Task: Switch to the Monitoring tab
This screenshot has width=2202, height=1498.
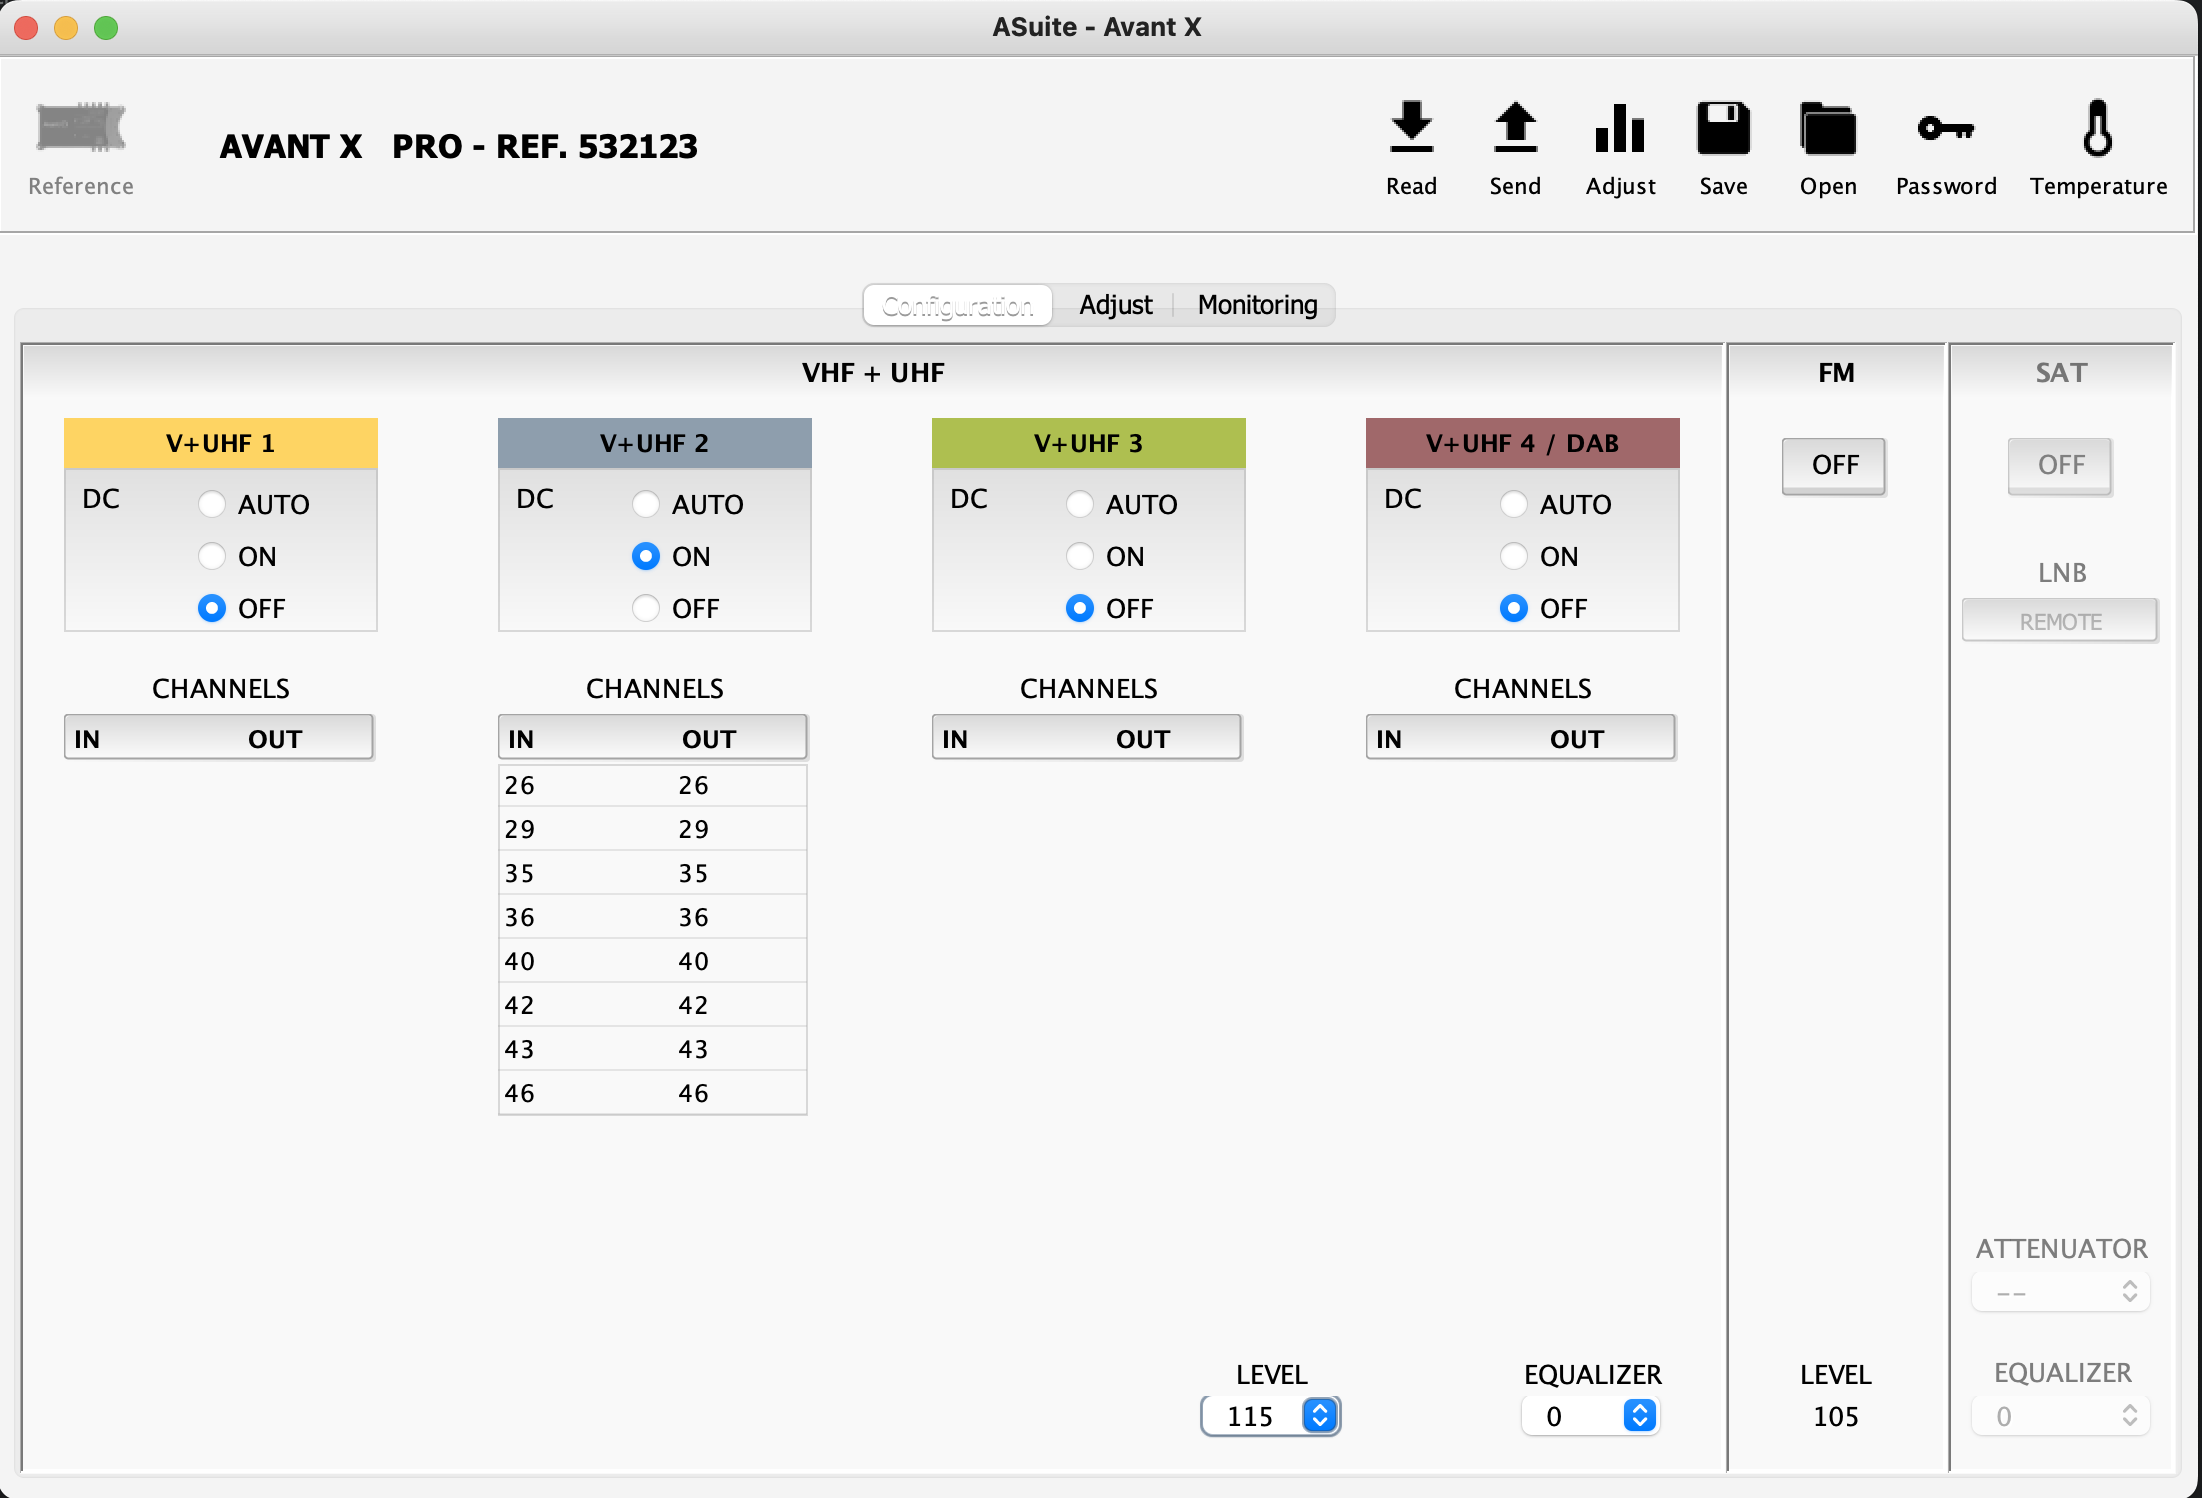Action: tap(1257, 305)
